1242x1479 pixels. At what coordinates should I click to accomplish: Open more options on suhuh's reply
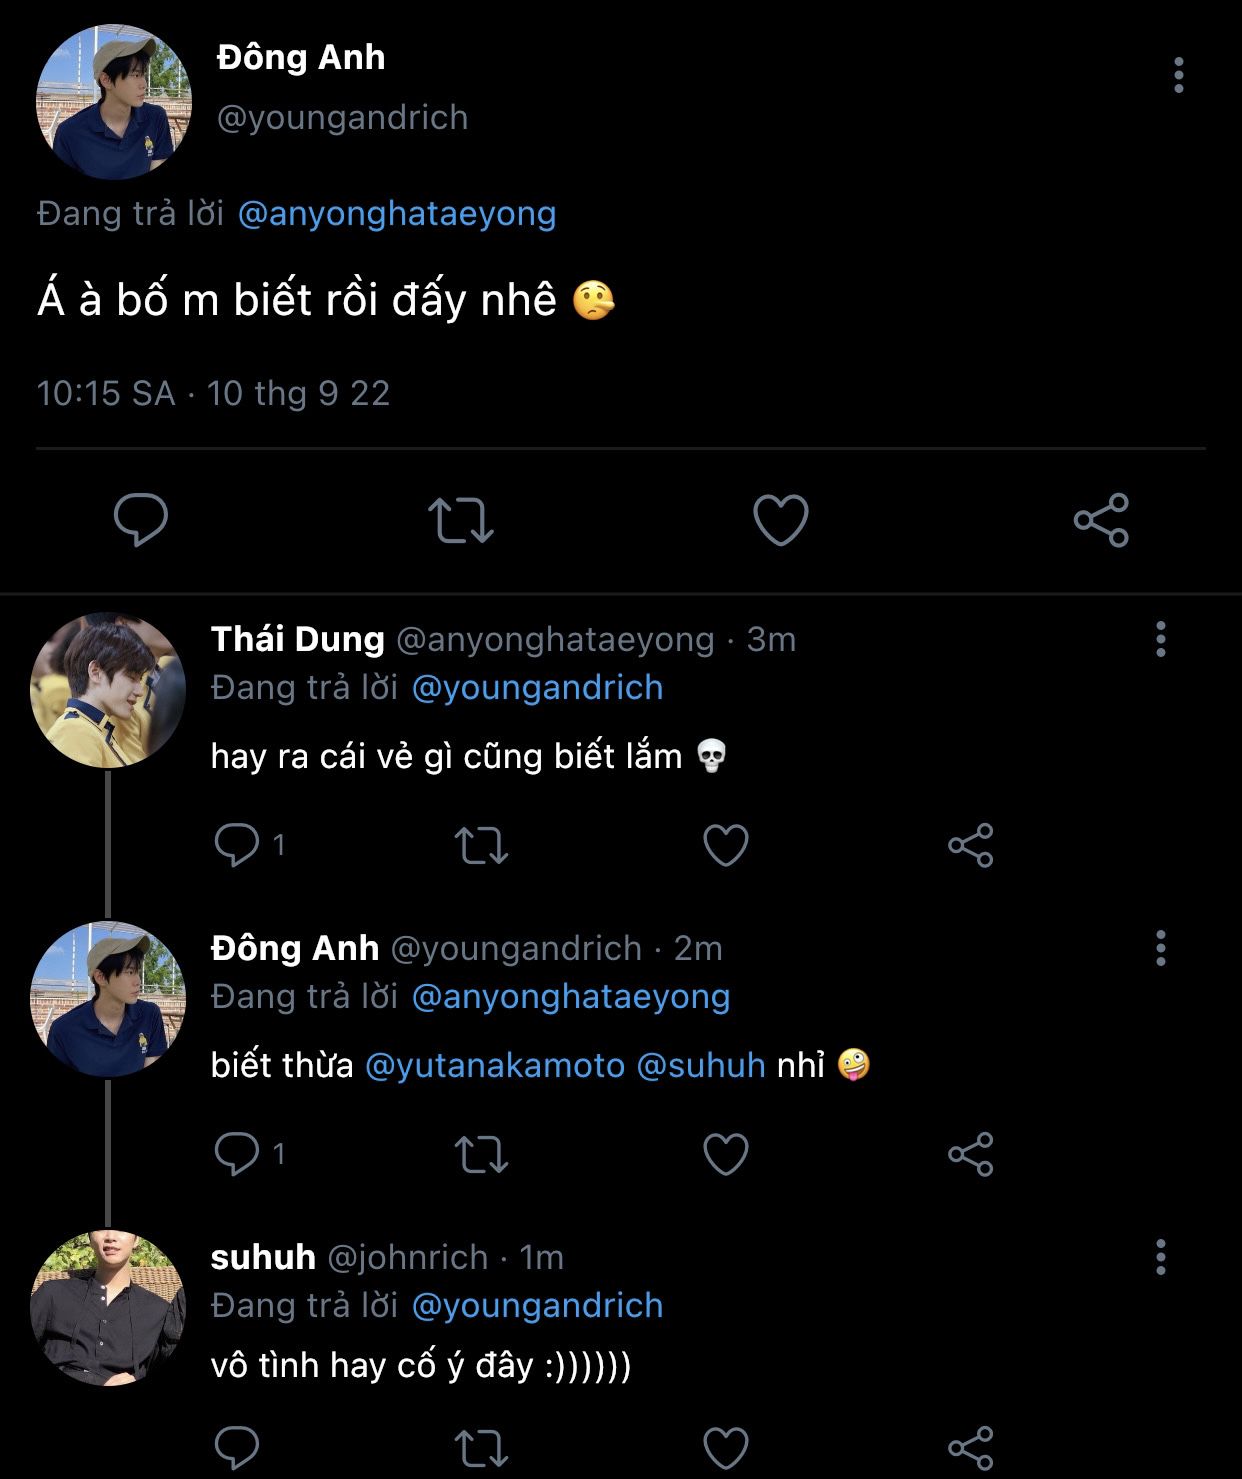[x=1160, y=1257]
